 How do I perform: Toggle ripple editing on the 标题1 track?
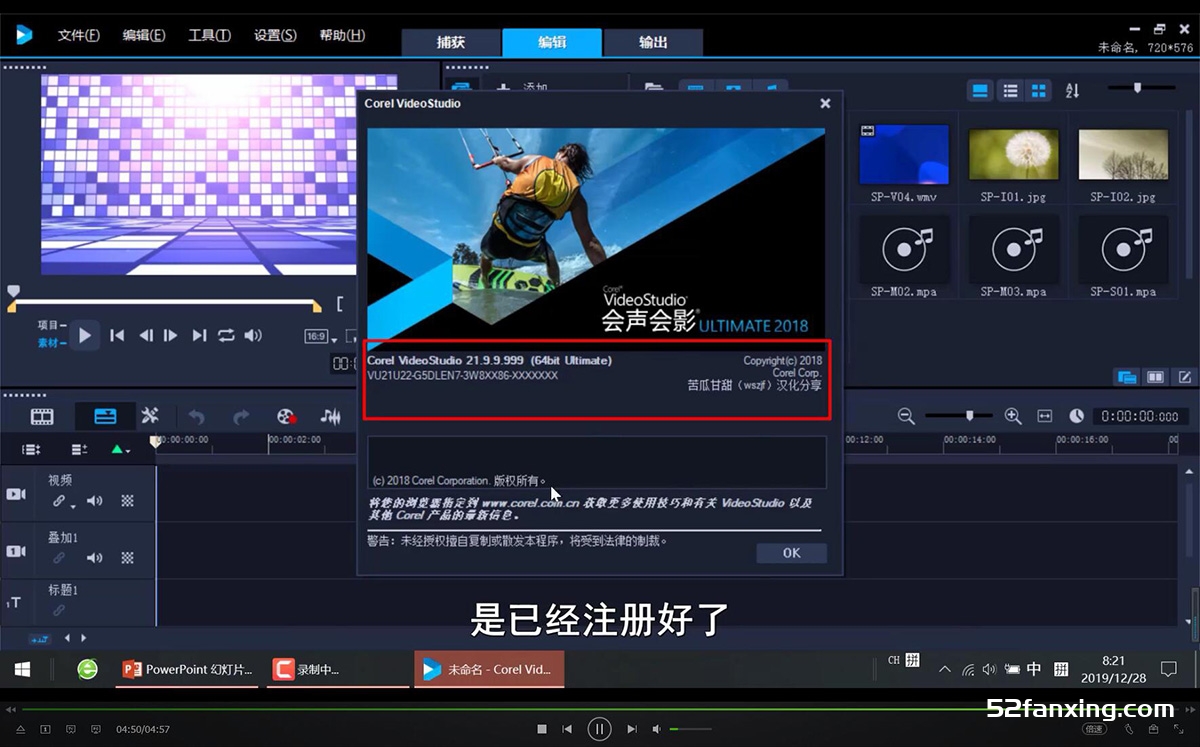(59, 610)
